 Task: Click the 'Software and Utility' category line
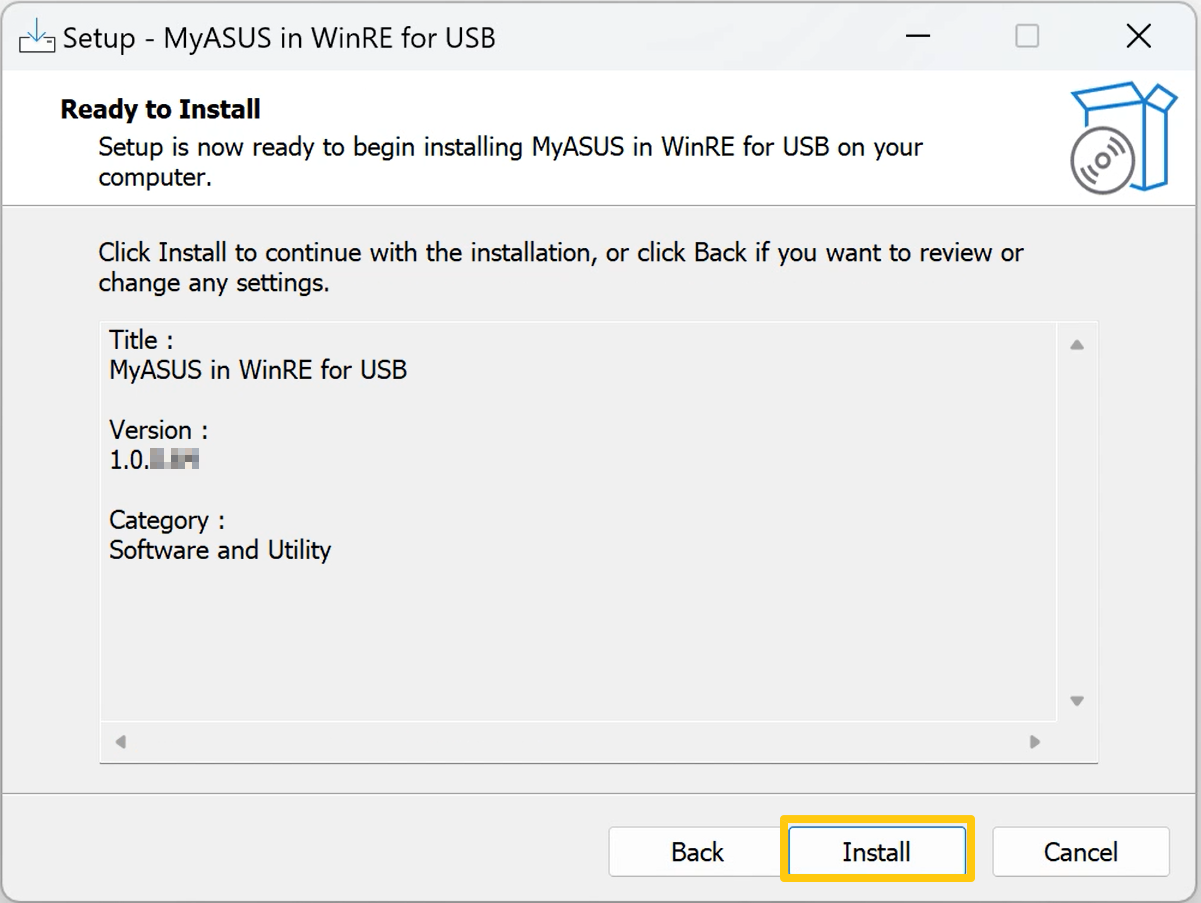coord(220,550)
